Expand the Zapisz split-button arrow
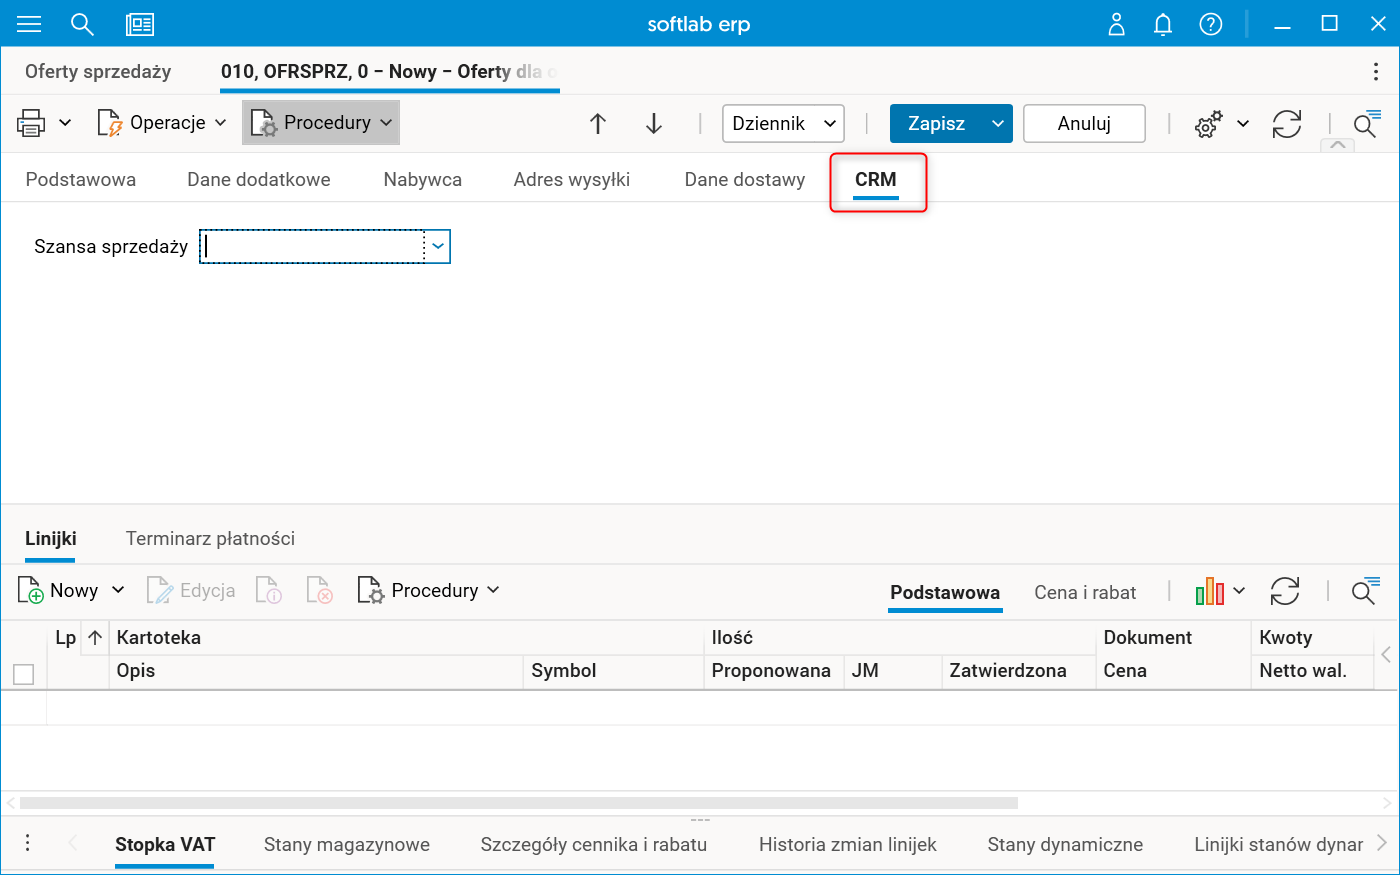Image resolution: width=1400 pixels, height=875 pixels. click(998, 123)
